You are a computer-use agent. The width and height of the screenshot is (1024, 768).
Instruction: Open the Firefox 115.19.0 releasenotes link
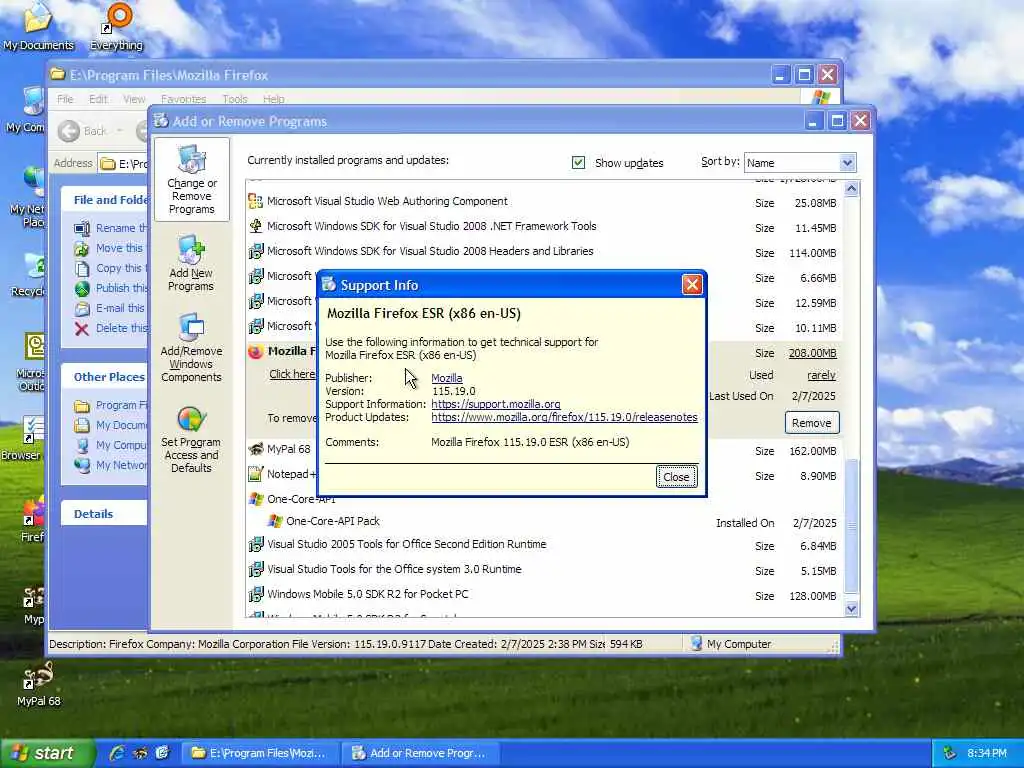pos(564,417)
